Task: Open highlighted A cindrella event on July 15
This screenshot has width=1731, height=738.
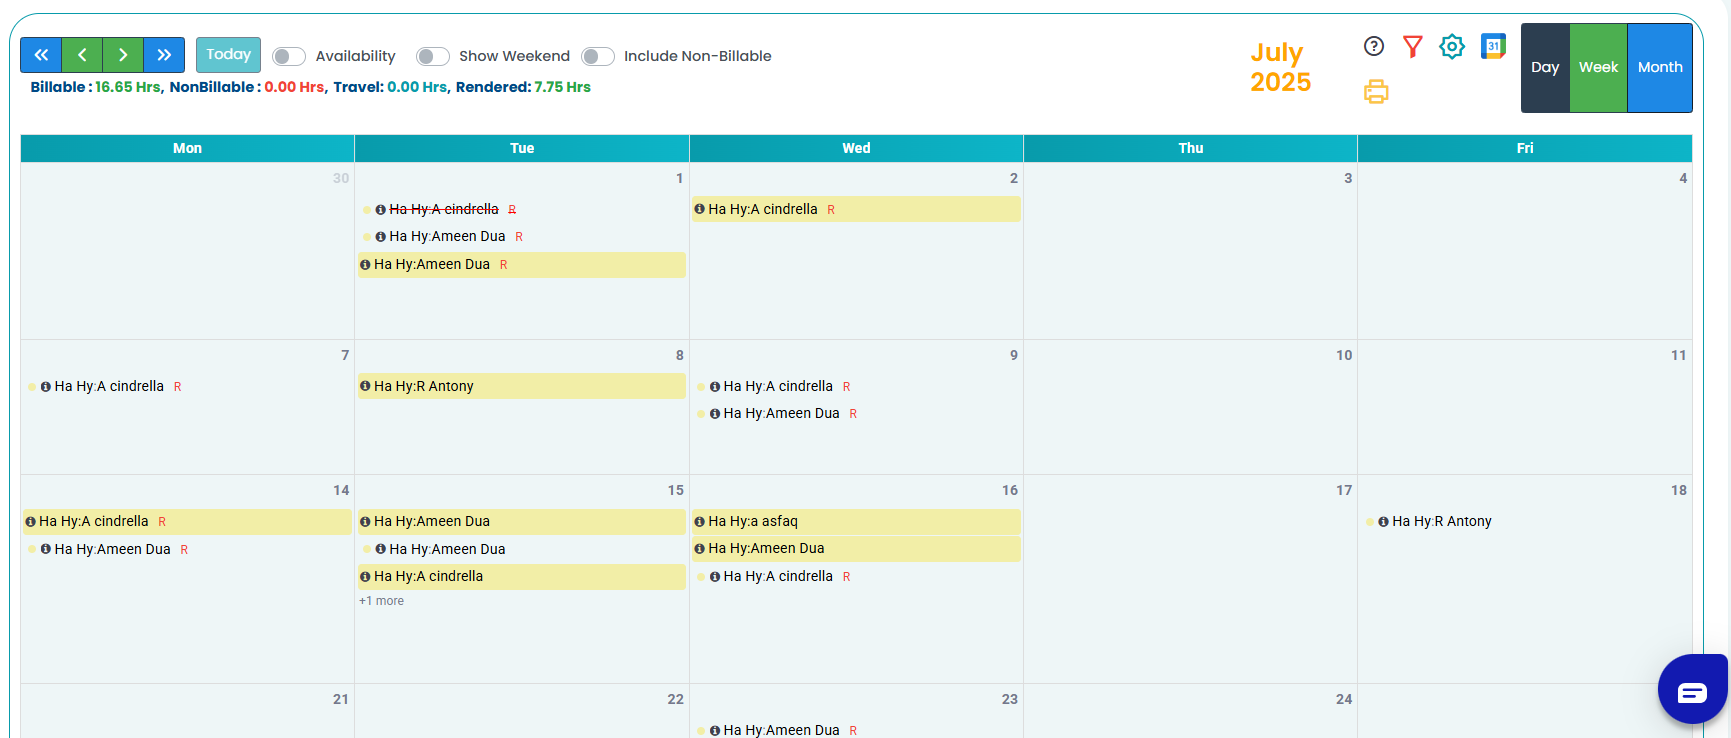Action: pyautogui.click(x=522, y=577)
